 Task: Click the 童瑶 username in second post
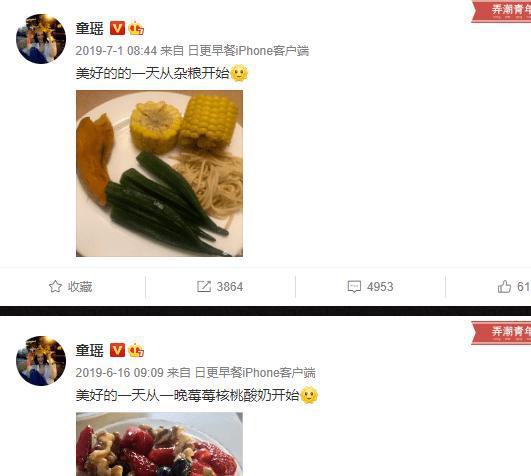(x=90, y=350)
